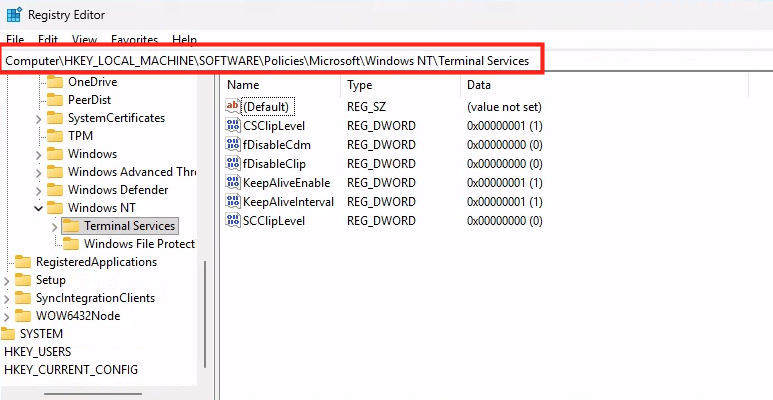The width and height of the screenshot is (773, 400).
Task: Click the Registry Editor app icon in title bar
Action: [13, 15]
